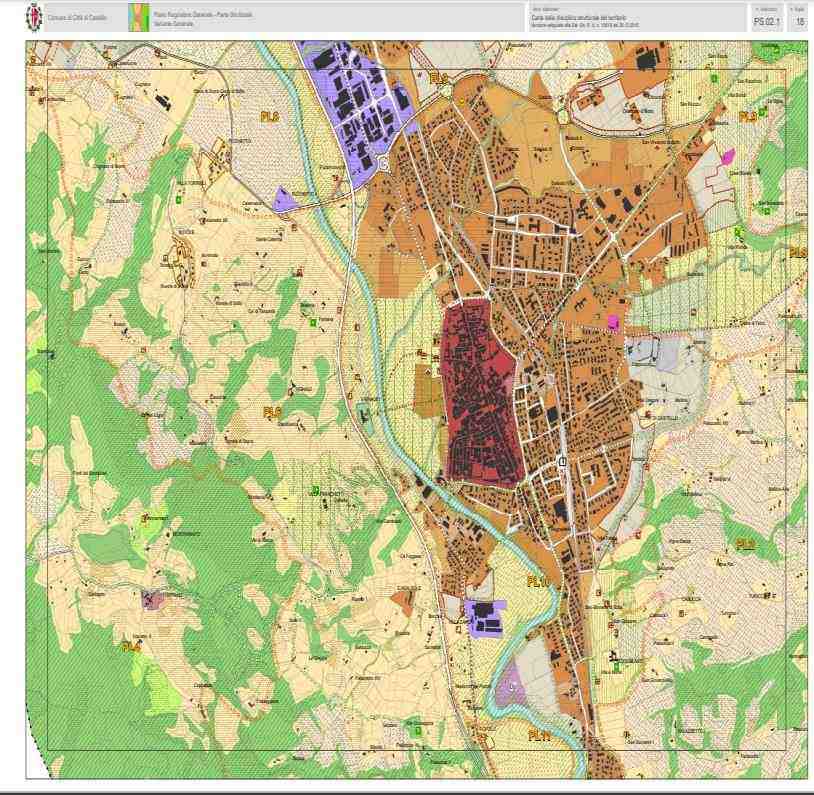Click the PL2 label on the eastern side

[745, 544]
